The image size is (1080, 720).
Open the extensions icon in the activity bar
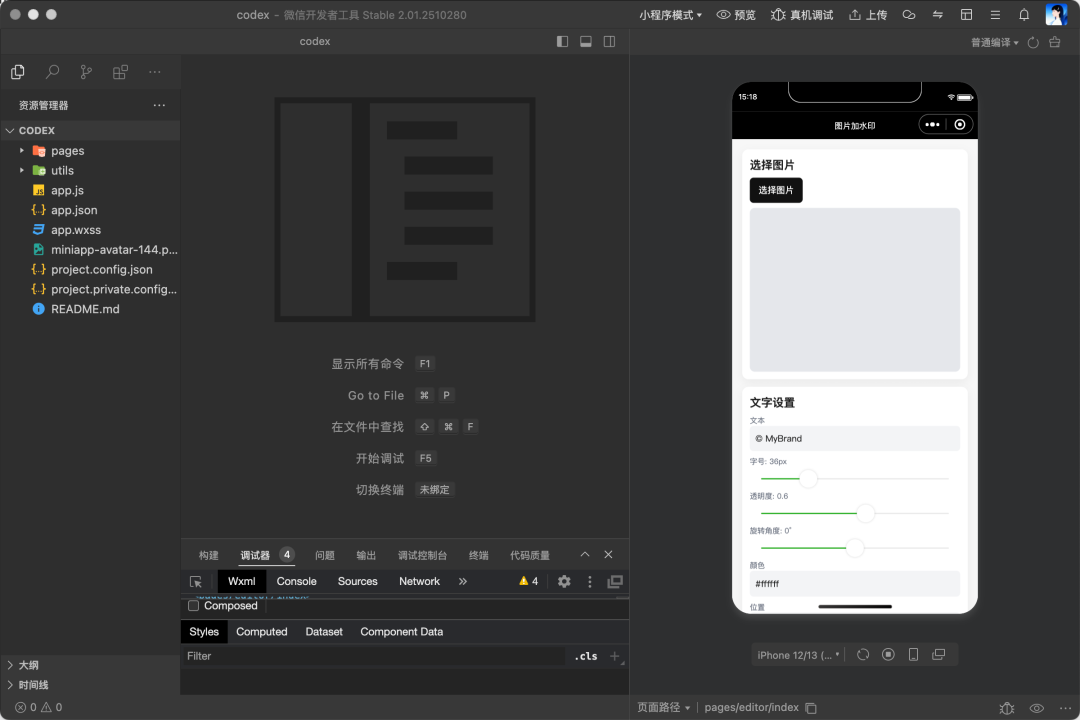tap(120, 71)
